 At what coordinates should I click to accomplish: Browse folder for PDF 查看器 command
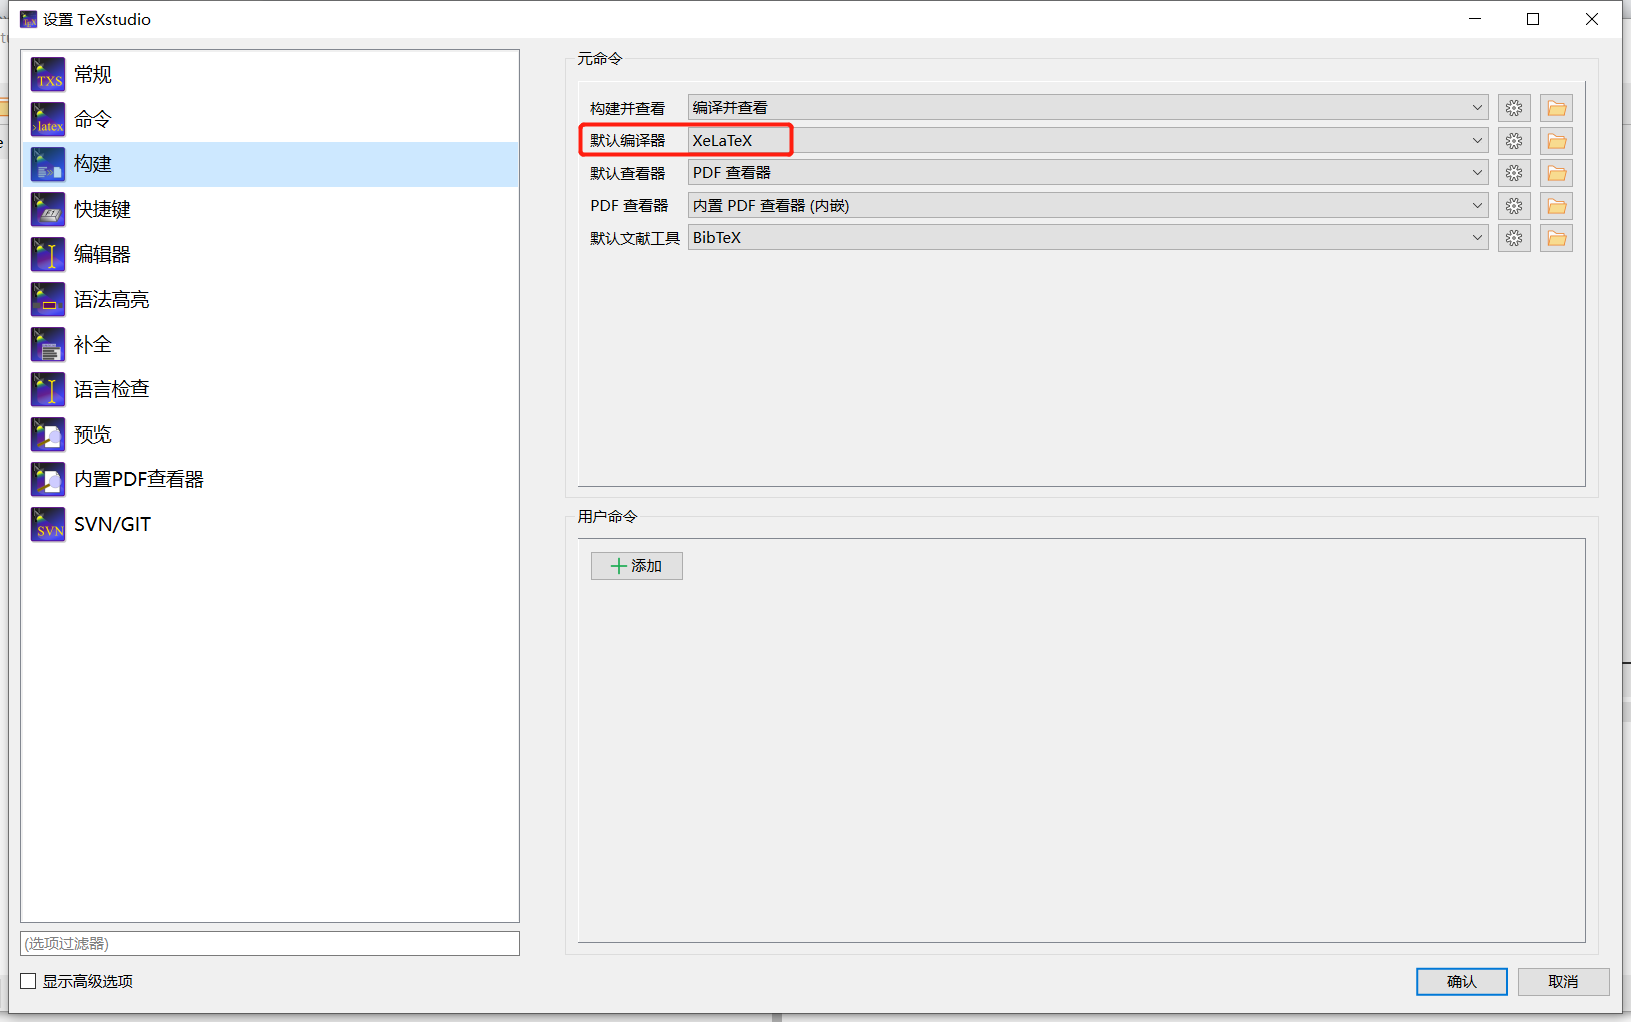point(1556,206)
